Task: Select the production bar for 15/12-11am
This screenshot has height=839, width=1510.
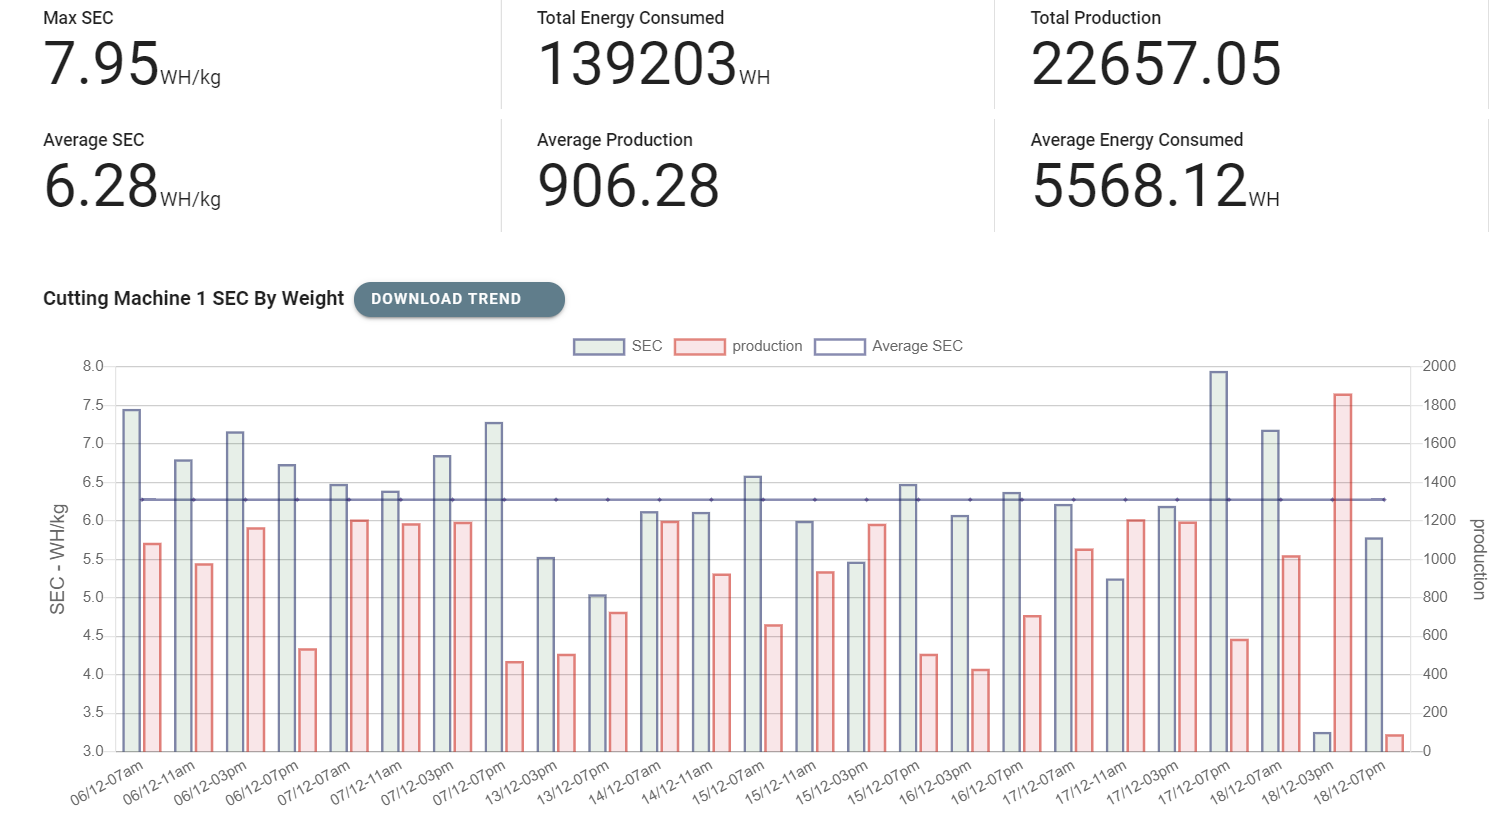Action: tap(825, 662)
